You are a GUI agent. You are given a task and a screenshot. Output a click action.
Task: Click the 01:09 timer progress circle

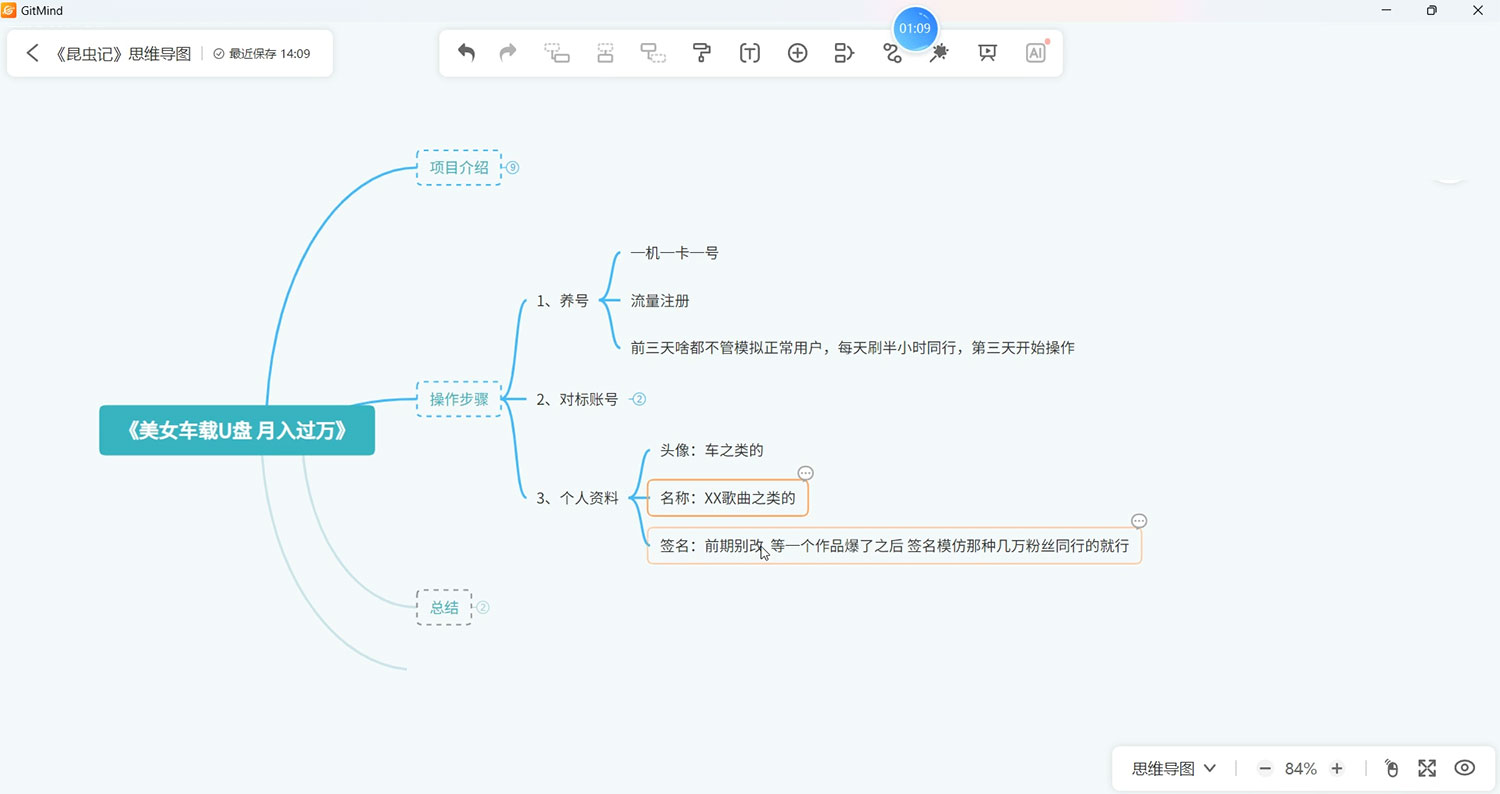[915, 28]
